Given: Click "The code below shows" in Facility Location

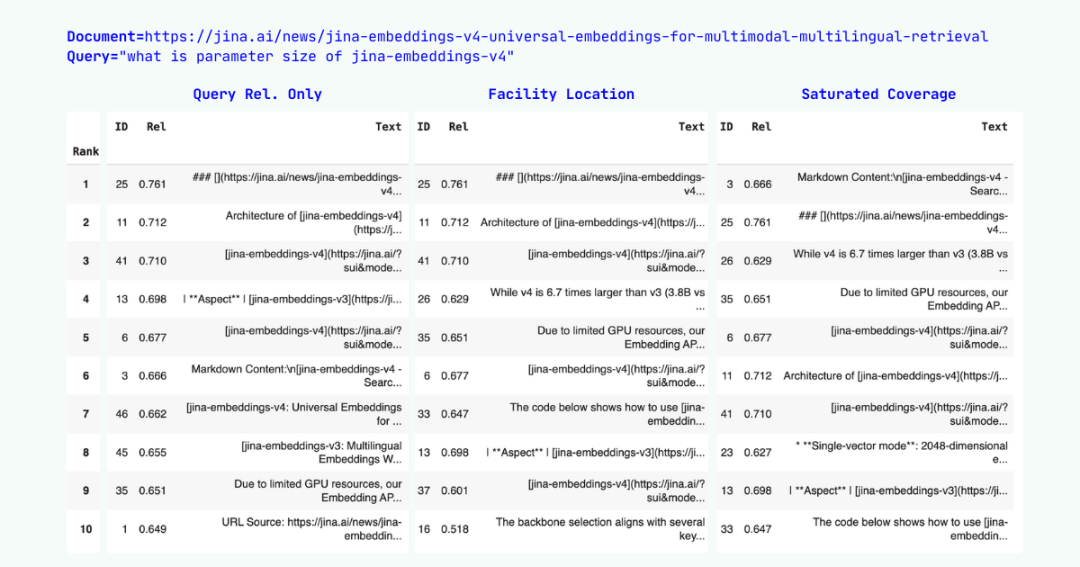Looking at the screenshot, I should point(607,414).
